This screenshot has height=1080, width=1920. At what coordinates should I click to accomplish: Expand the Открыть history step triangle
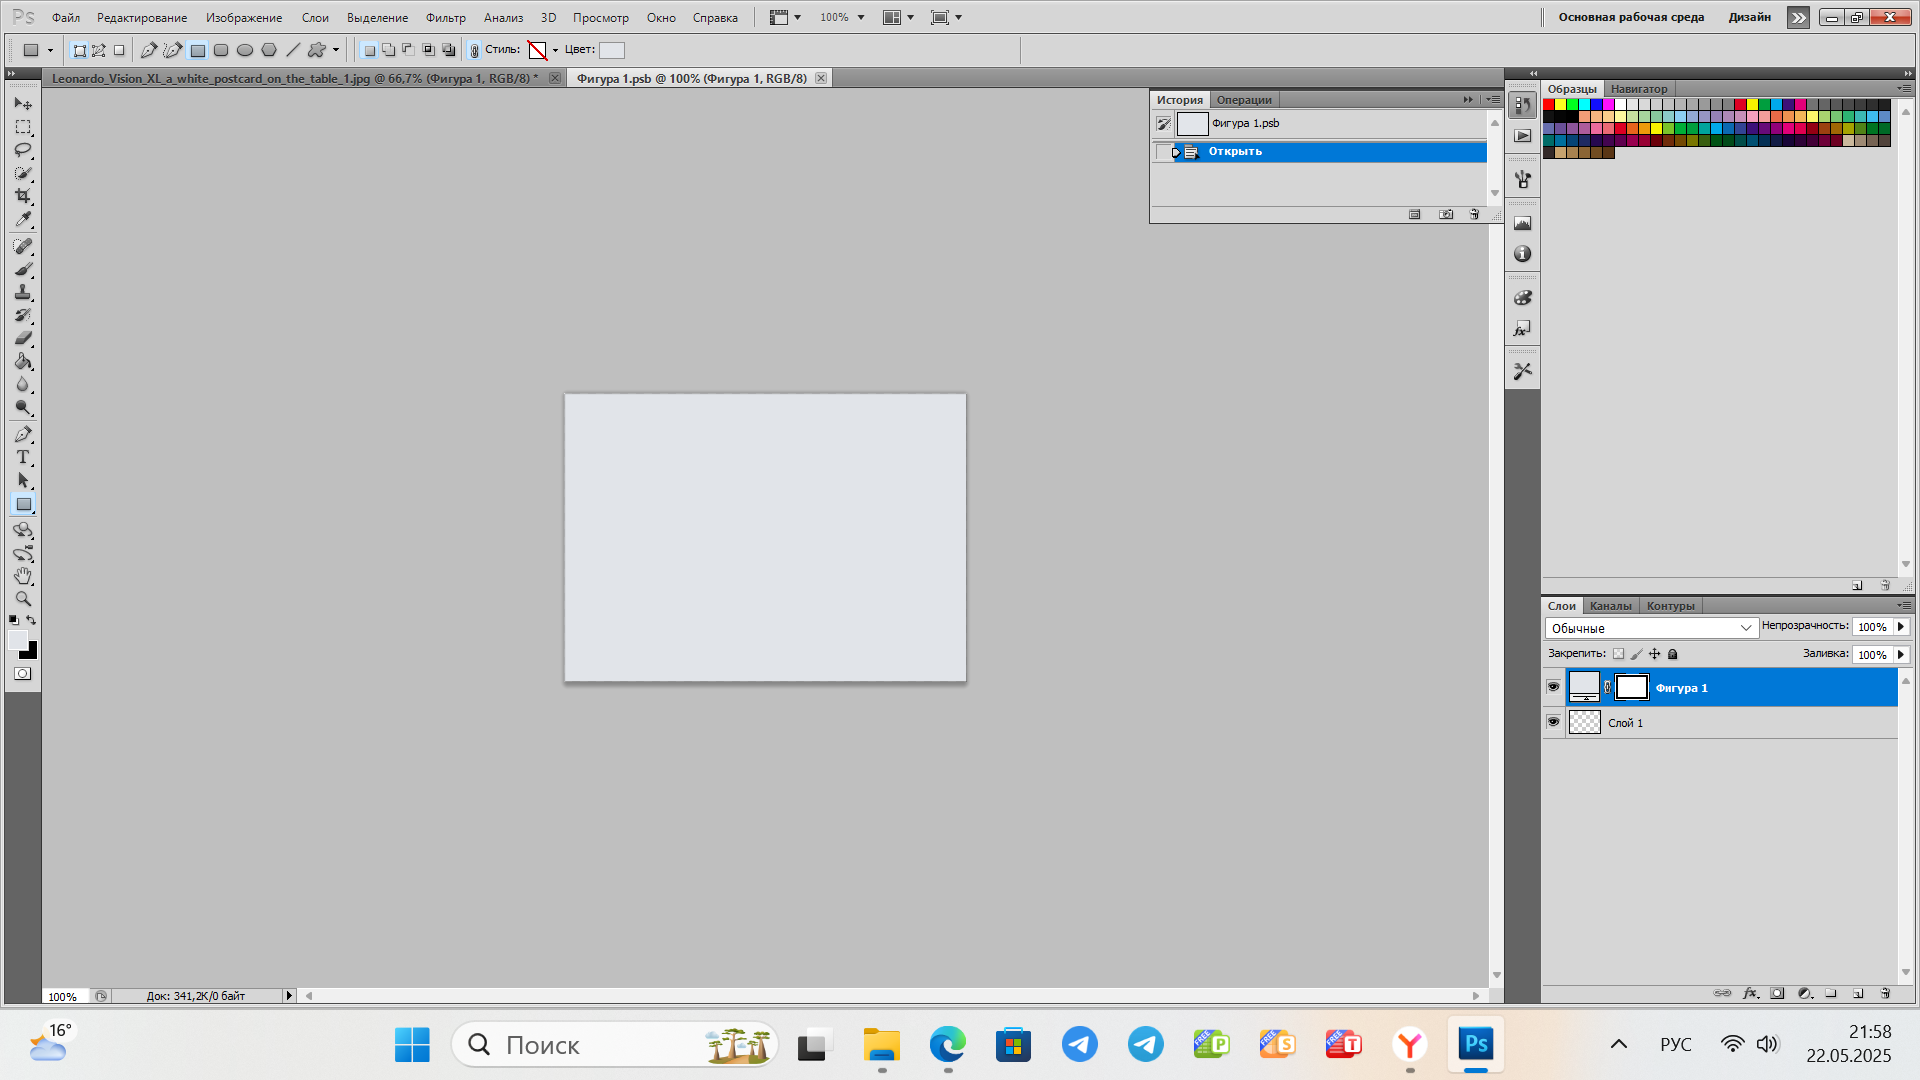(x=1176, y=152)
